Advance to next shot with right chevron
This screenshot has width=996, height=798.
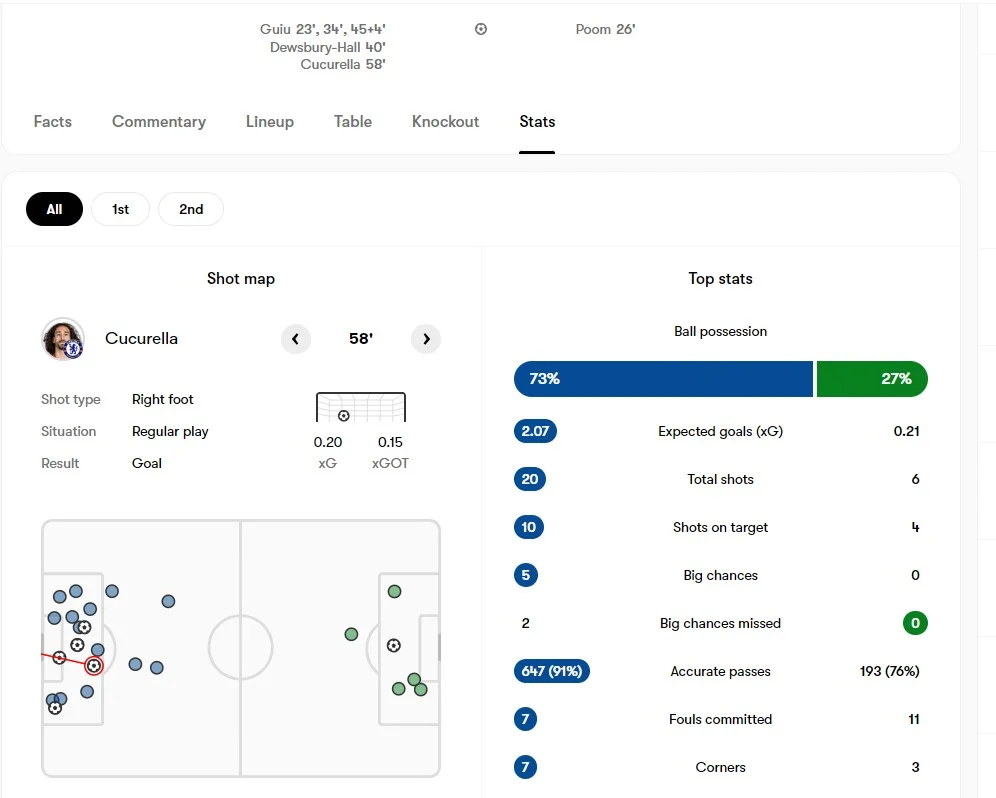426,339
